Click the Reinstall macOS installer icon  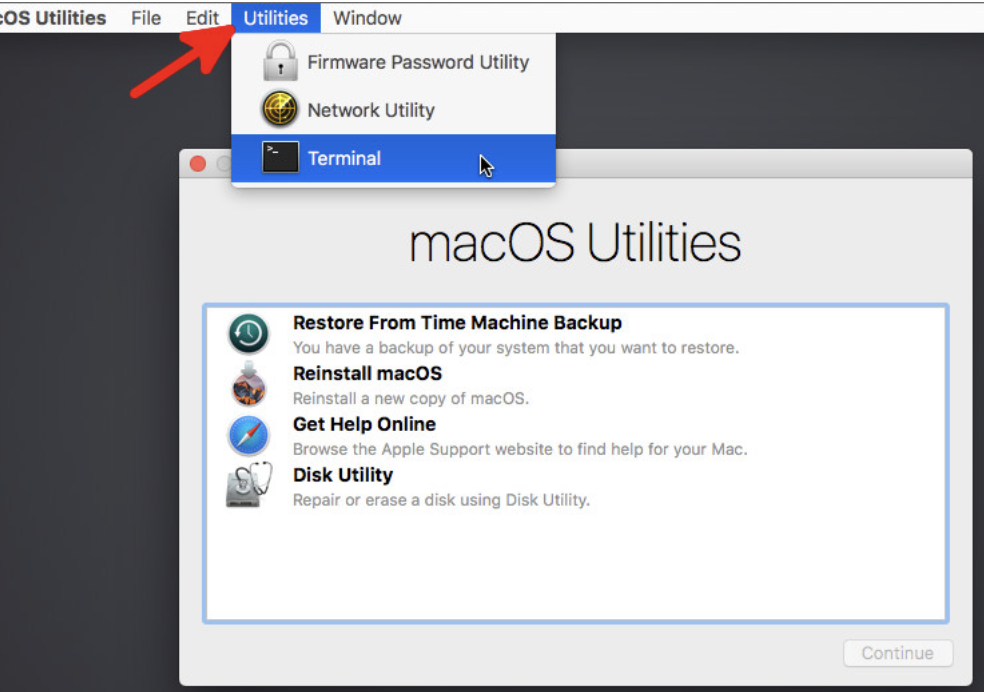(249, 384)
